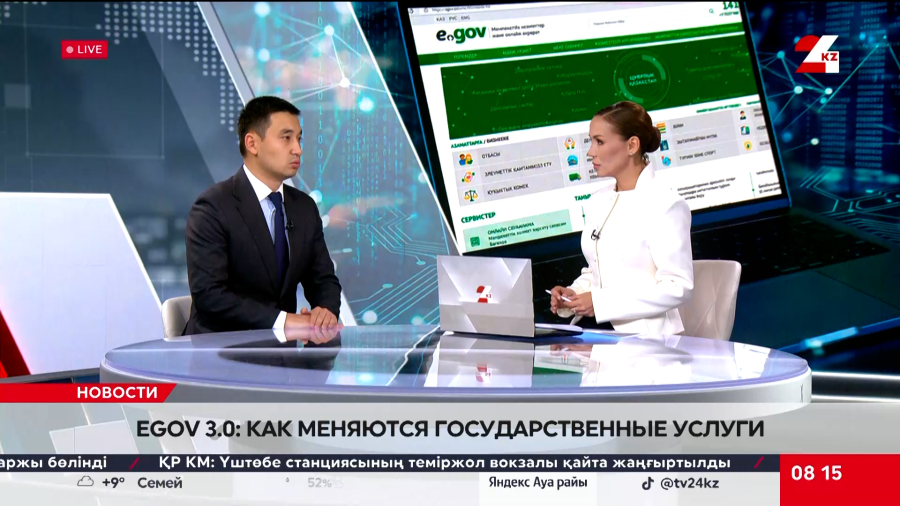The height and width of the screenshot is (506, 900).
Task: Click the red НОВОСТИ label
Action: (x=117, y=392)
